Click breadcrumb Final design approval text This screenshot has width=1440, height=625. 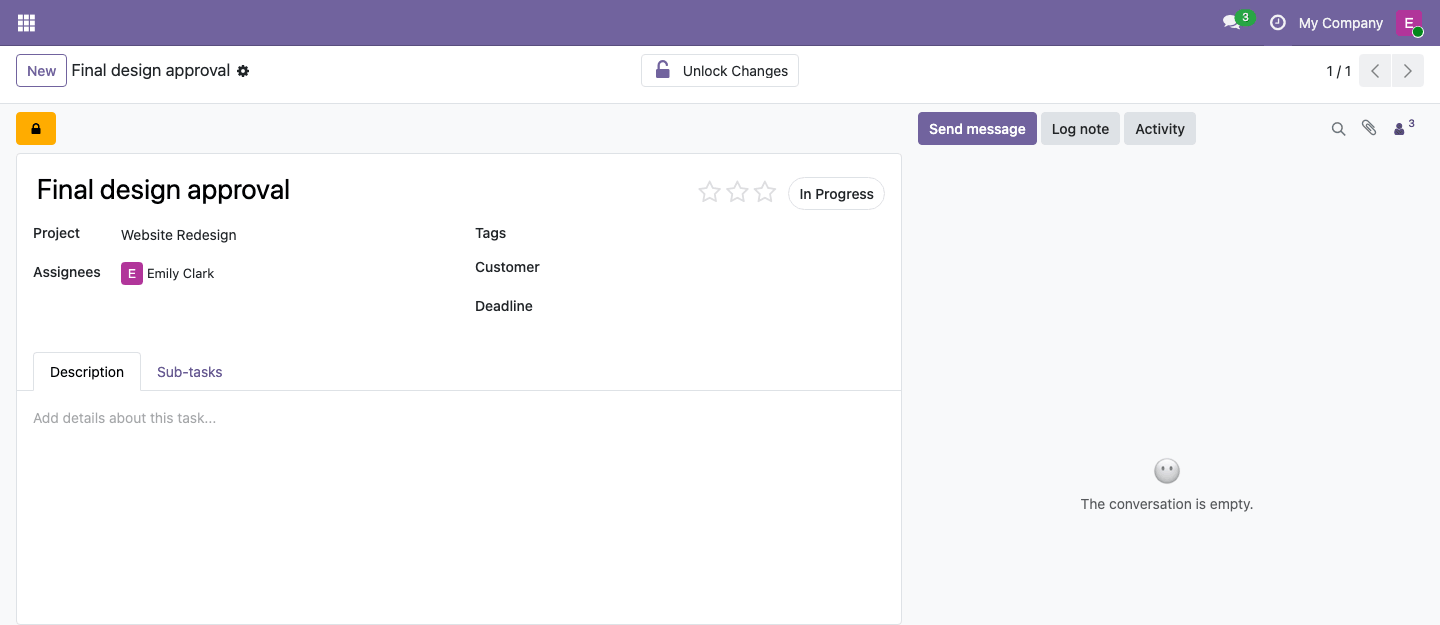[151, 71]
